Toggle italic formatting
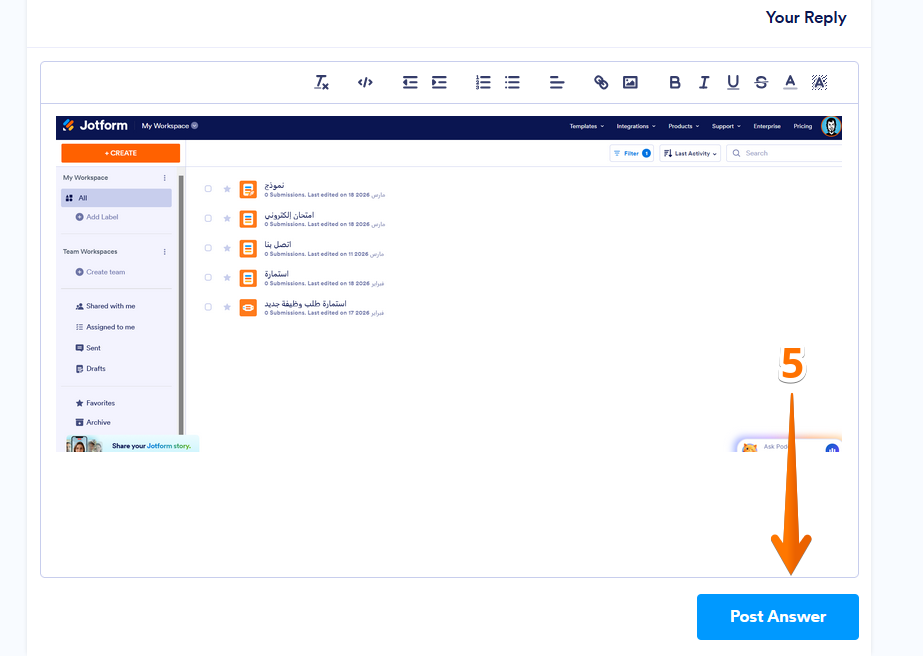 [704, 82]
